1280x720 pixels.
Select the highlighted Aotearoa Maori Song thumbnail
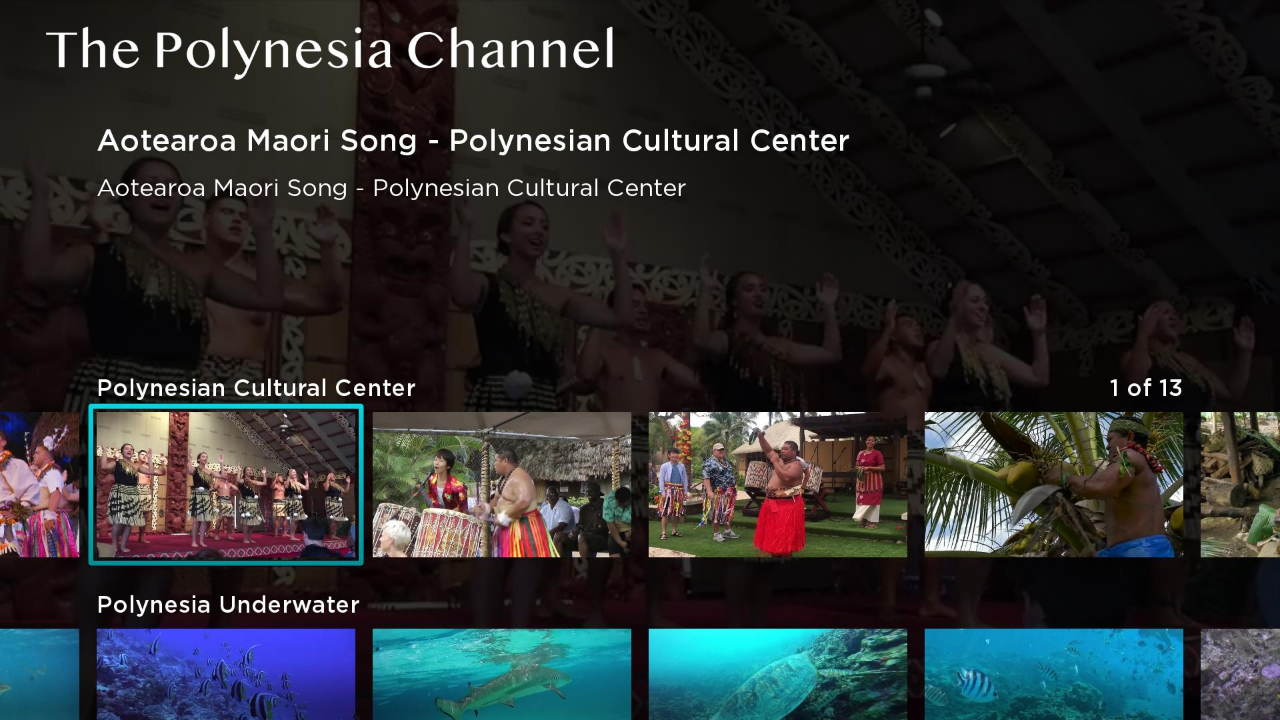(226, 485)
